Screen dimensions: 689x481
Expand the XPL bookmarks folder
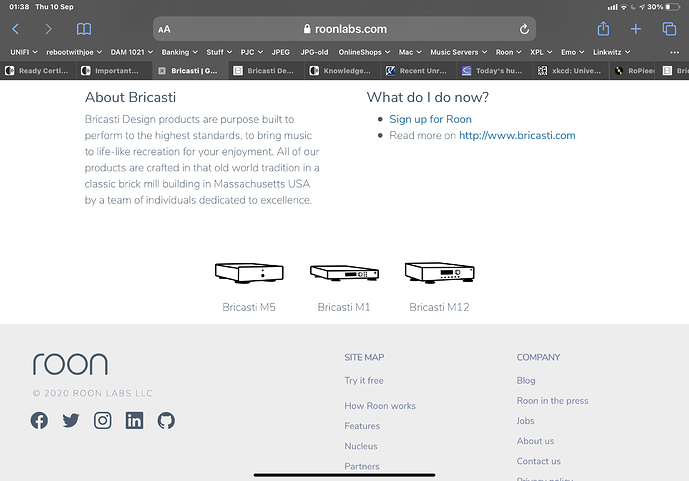tap(541, 52)
